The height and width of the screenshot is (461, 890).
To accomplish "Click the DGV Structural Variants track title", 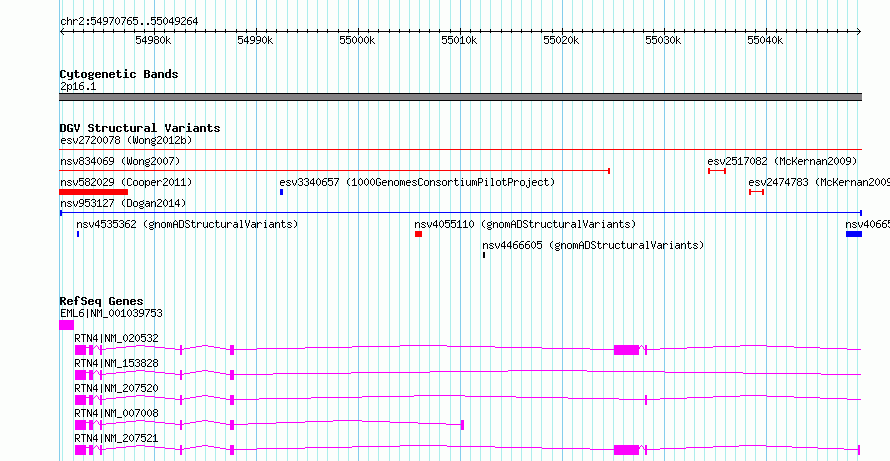I will point(140,128).
